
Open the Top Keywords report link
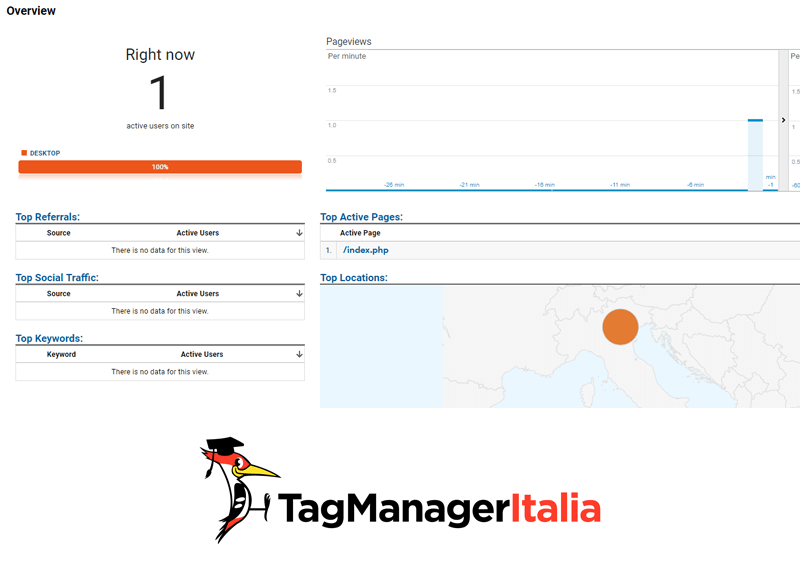click(x=49, y=338)
